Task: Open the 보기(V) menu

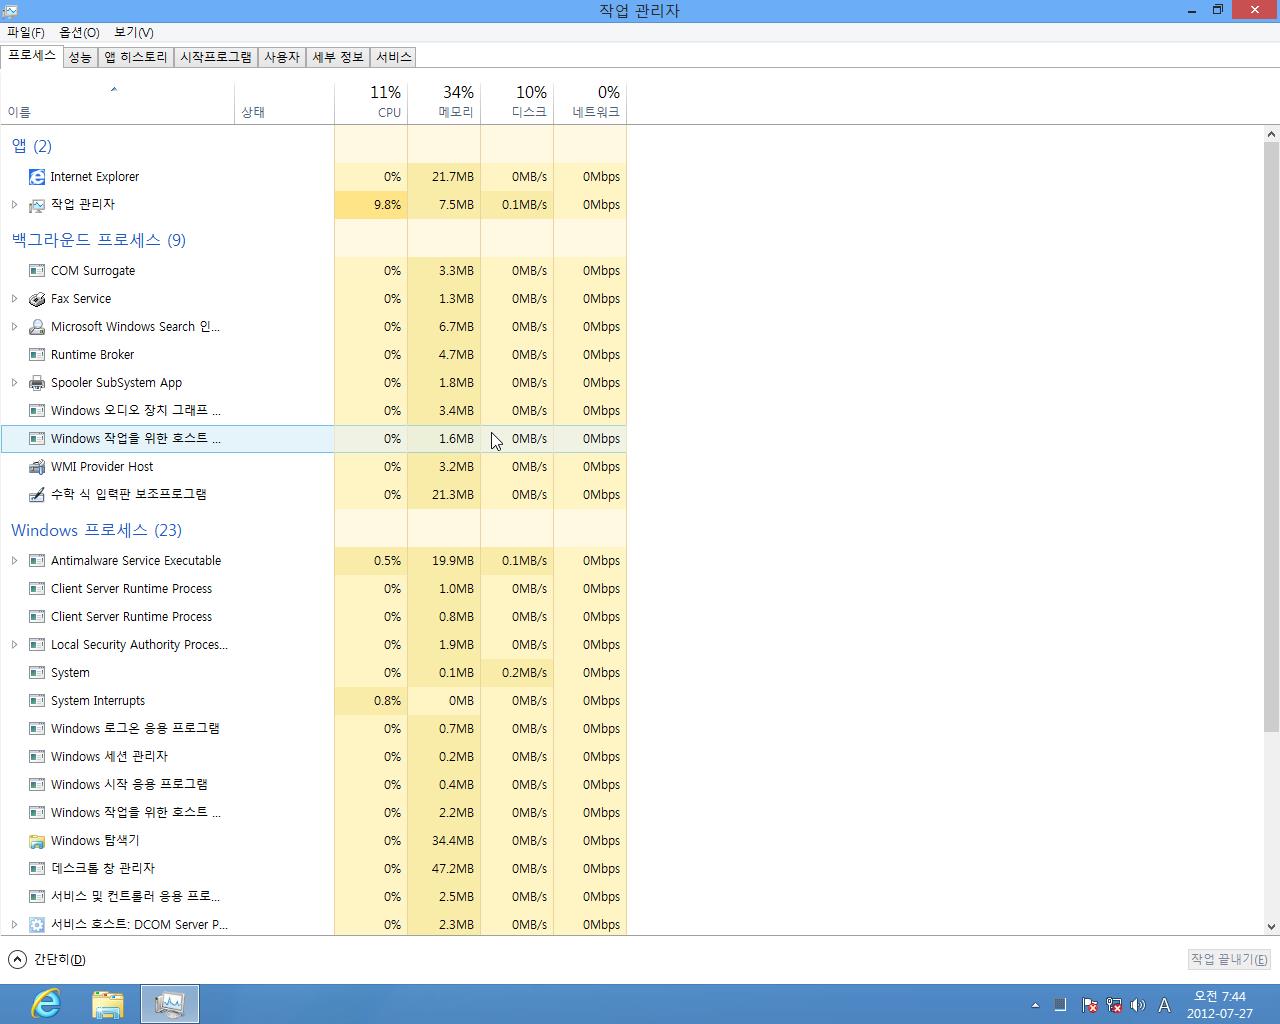Action: point(134,32)
